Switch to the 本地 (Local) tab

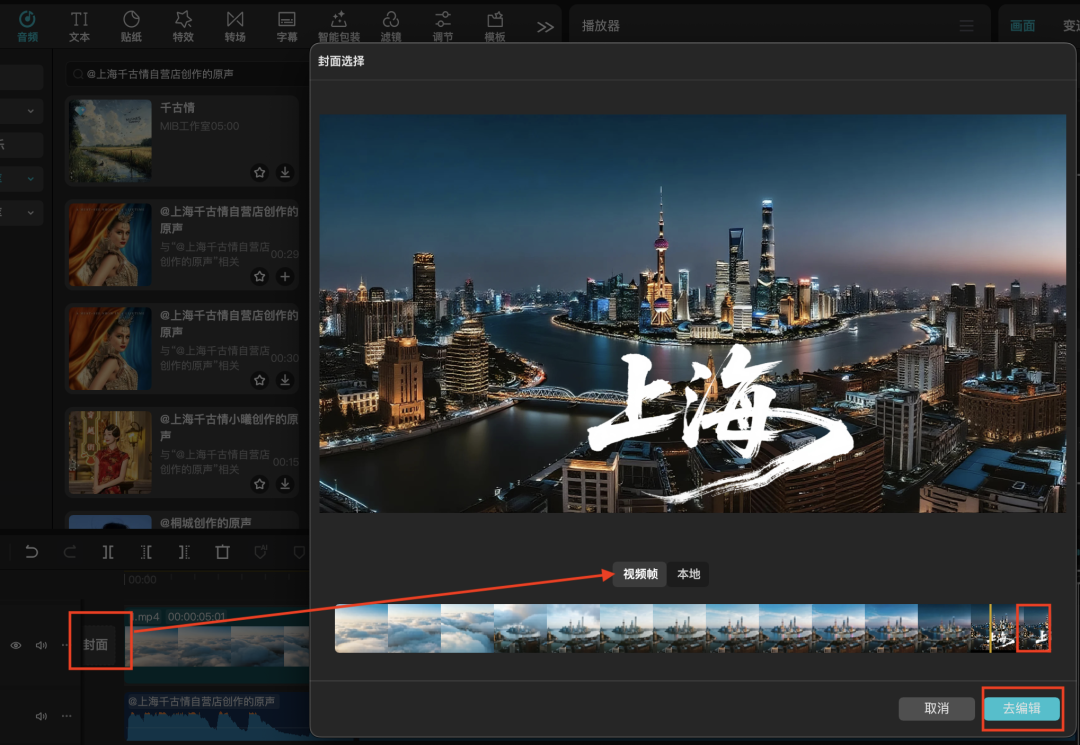[689, 574]
